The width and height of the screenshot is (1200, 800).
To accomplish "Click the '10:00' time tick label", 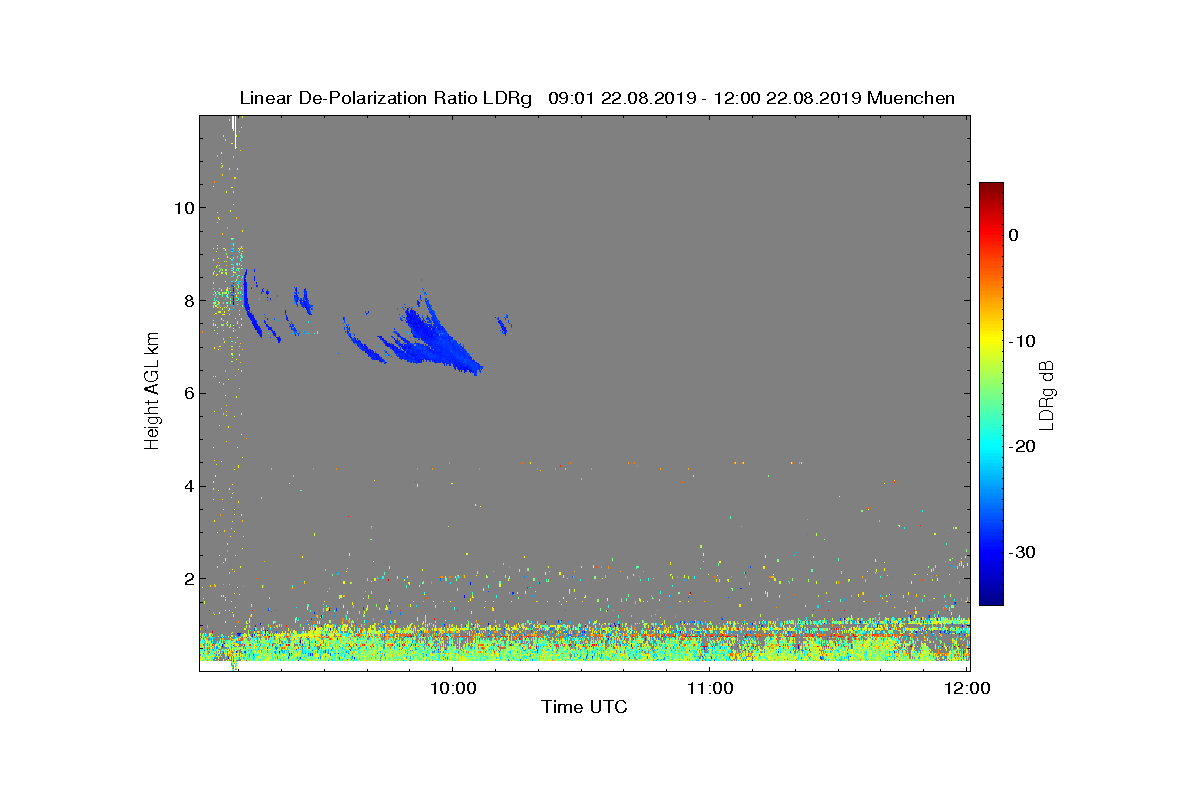I will pos(452,688).
